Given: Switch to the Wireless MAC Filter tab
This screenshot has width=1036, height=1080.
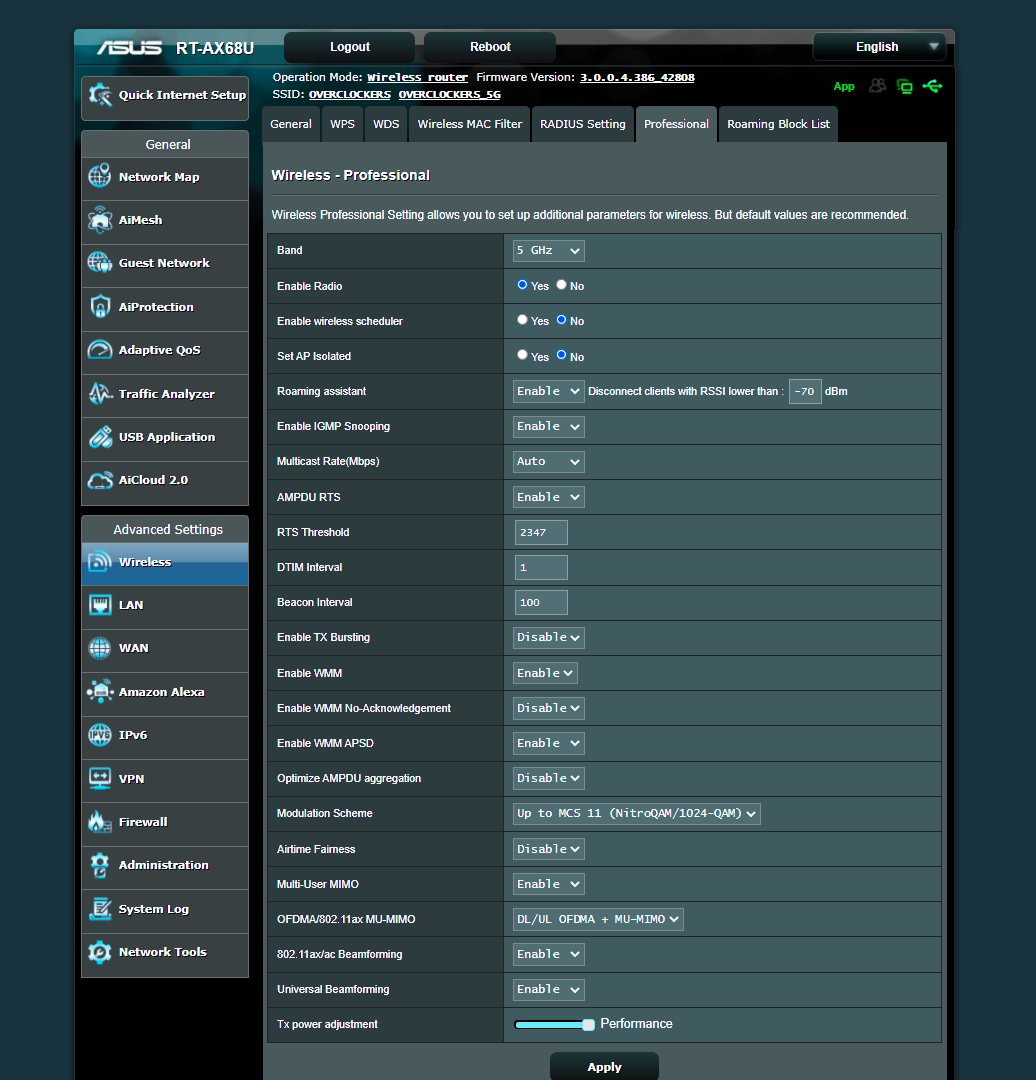Looking at the screenshot, I should coord(469,125).
